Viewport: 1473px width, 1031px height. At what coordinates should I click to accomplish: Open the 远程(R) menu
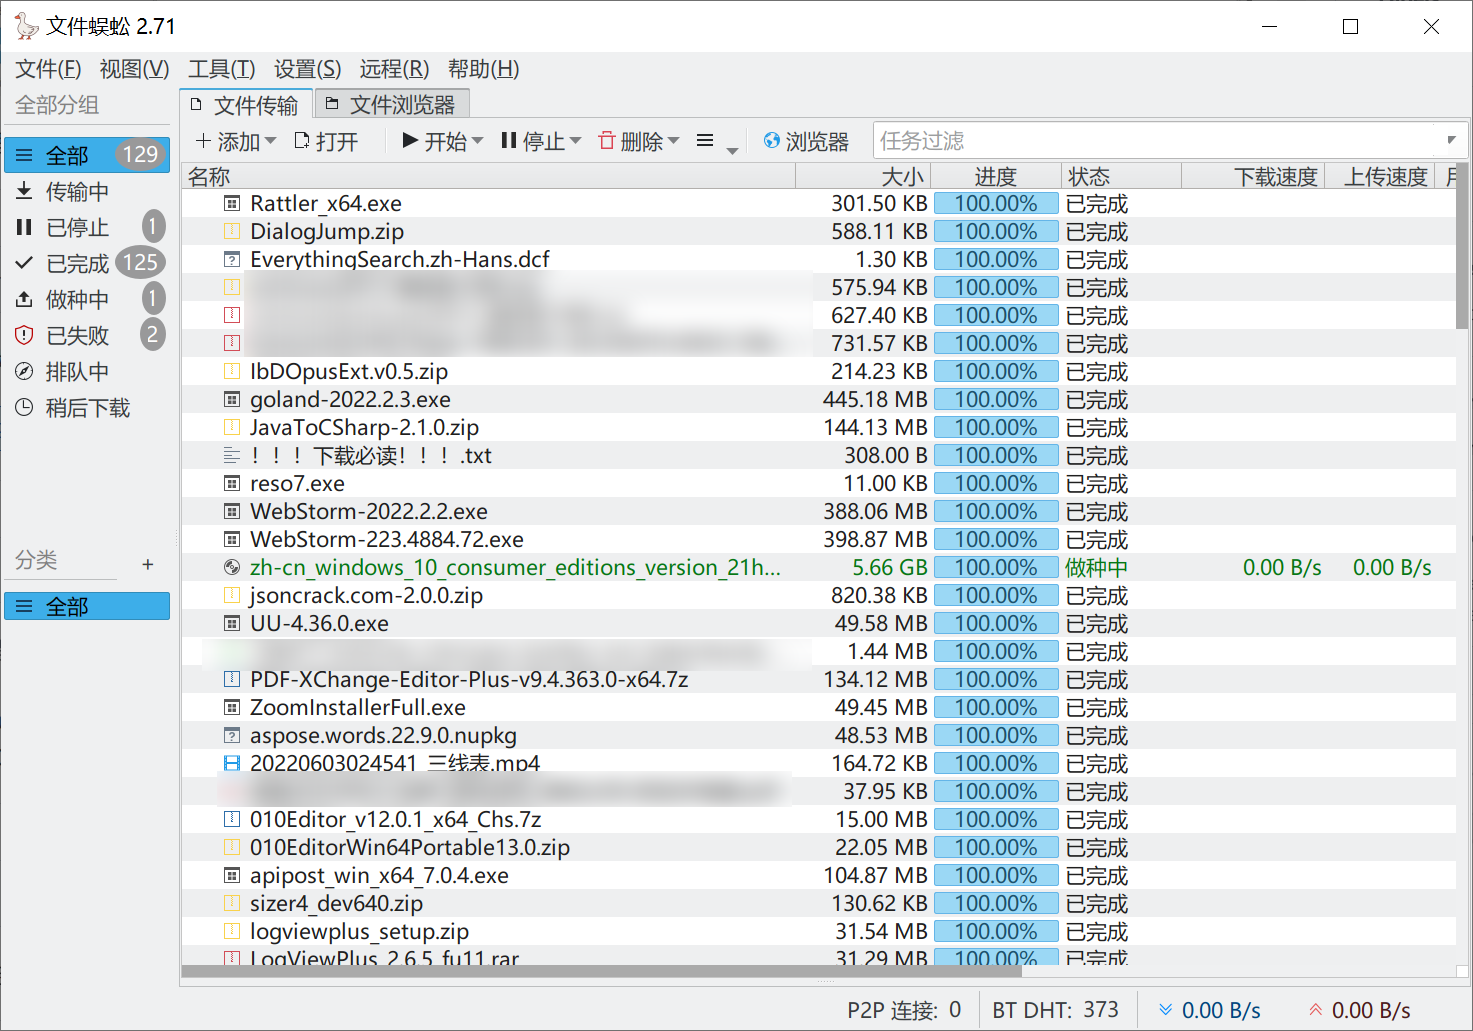click(394, 69)
